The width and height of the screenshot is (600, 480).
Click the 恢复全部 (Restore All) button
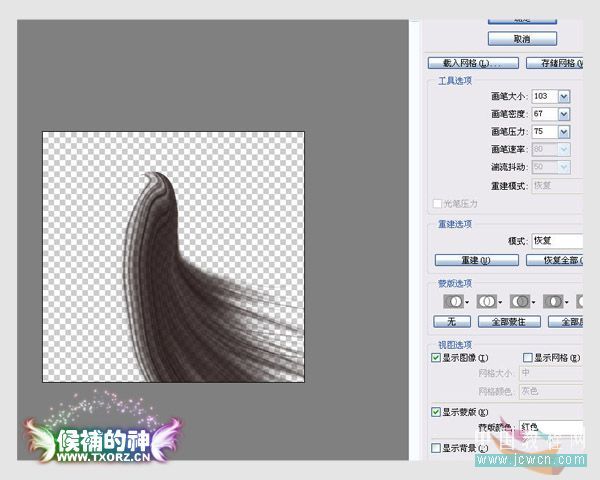coord(554,260)
